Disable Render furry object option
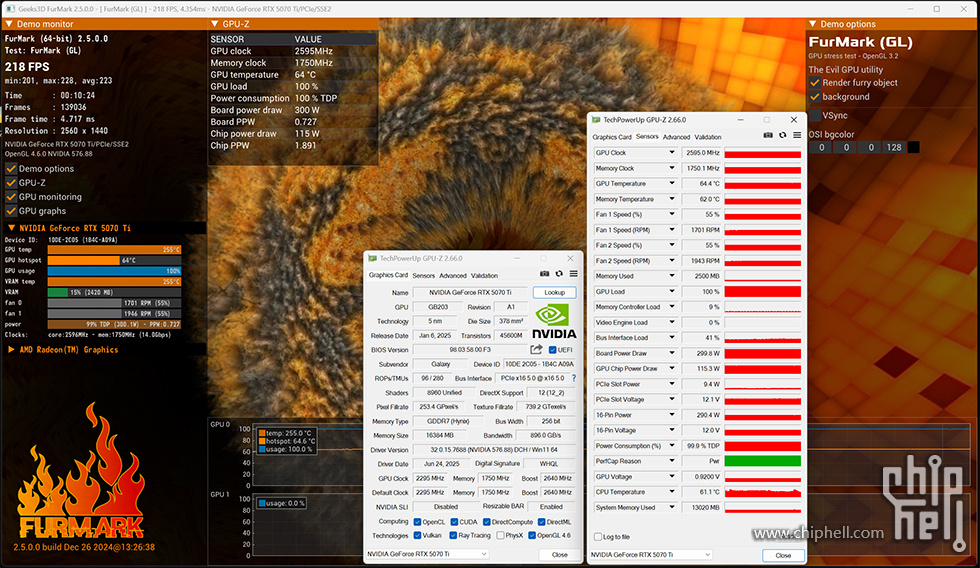The height and width of the screenshot is (568, 980). [815, 82]
